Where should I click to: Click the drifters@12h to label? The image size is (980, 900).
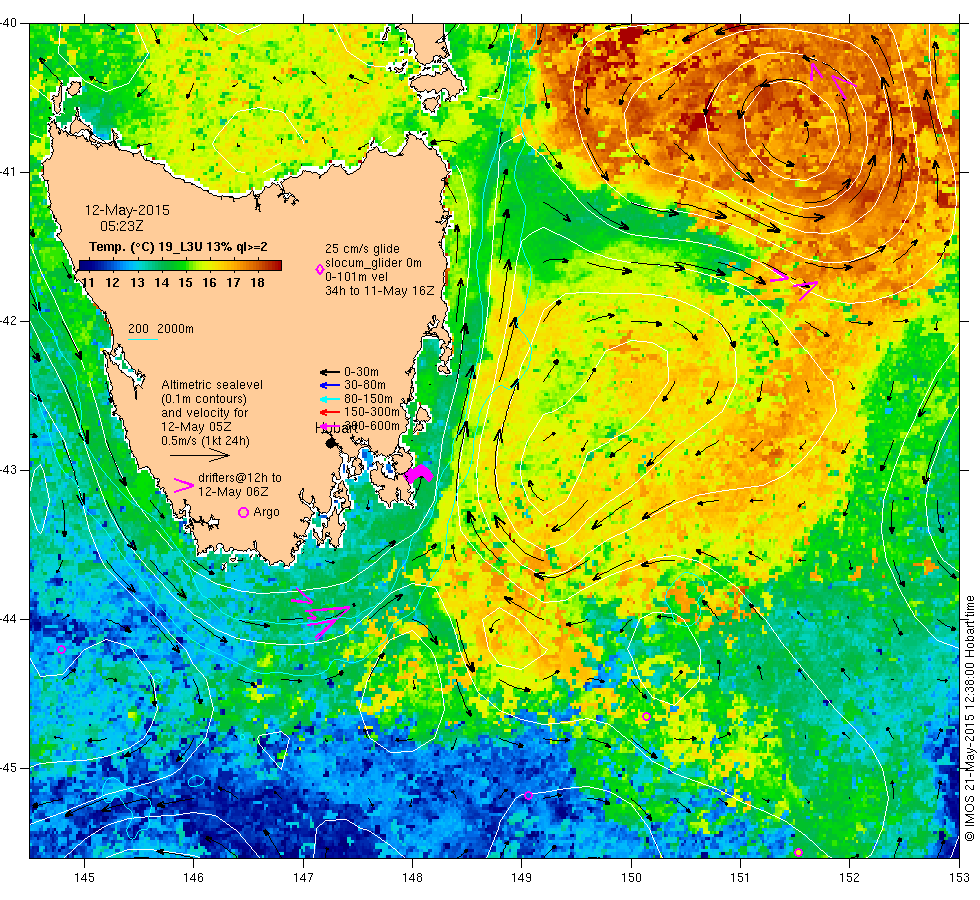point(240,478)
